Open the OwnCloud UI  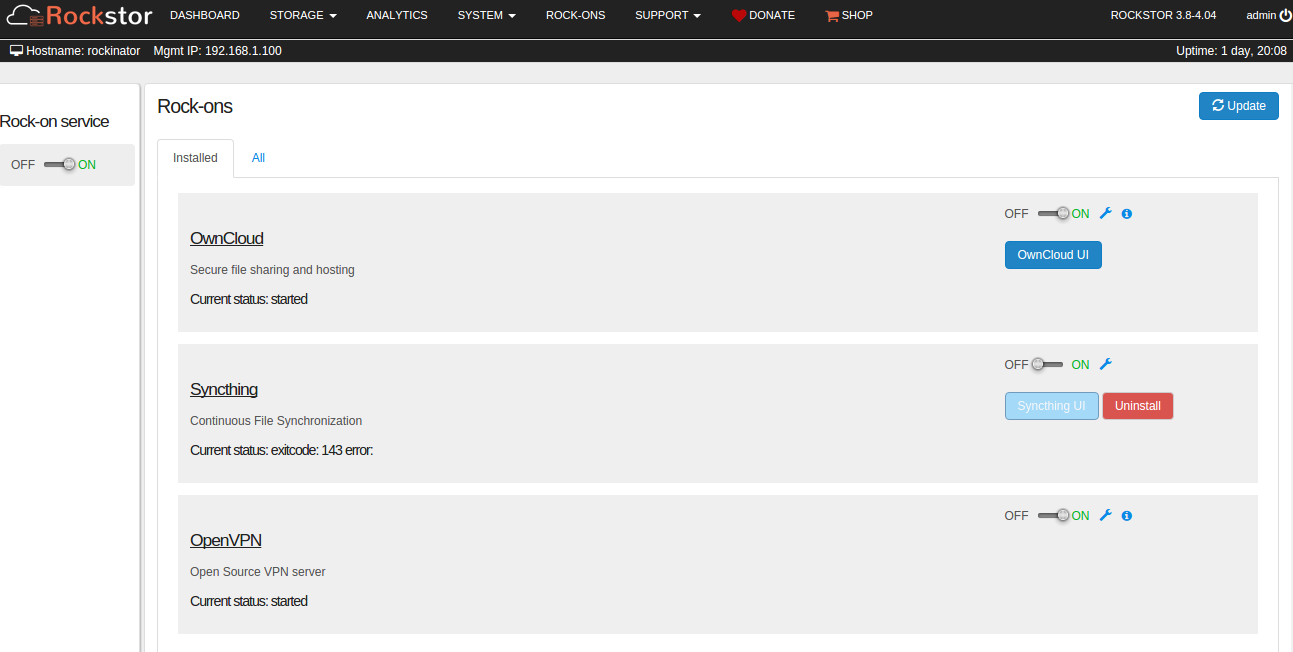(1052, 255)
